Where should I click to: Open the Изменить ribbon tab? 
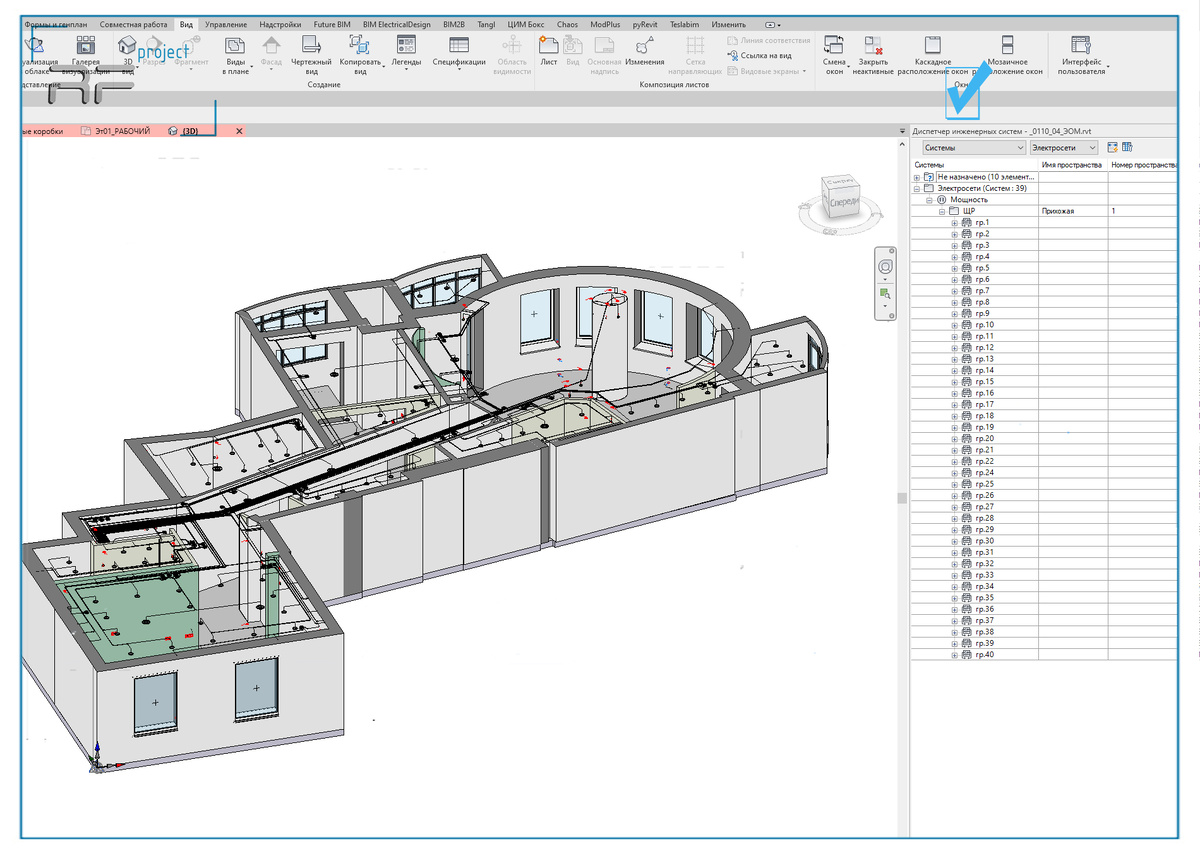[729, 23]
